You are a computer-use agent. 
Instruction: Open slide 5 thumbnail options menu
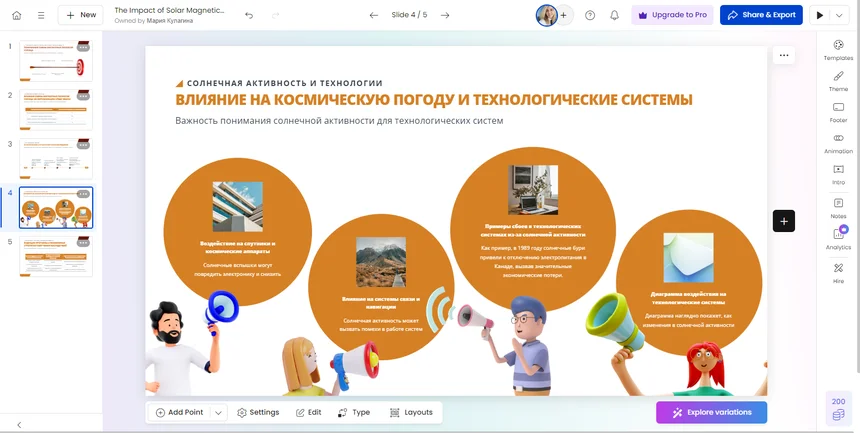click(x=83, y=243)
